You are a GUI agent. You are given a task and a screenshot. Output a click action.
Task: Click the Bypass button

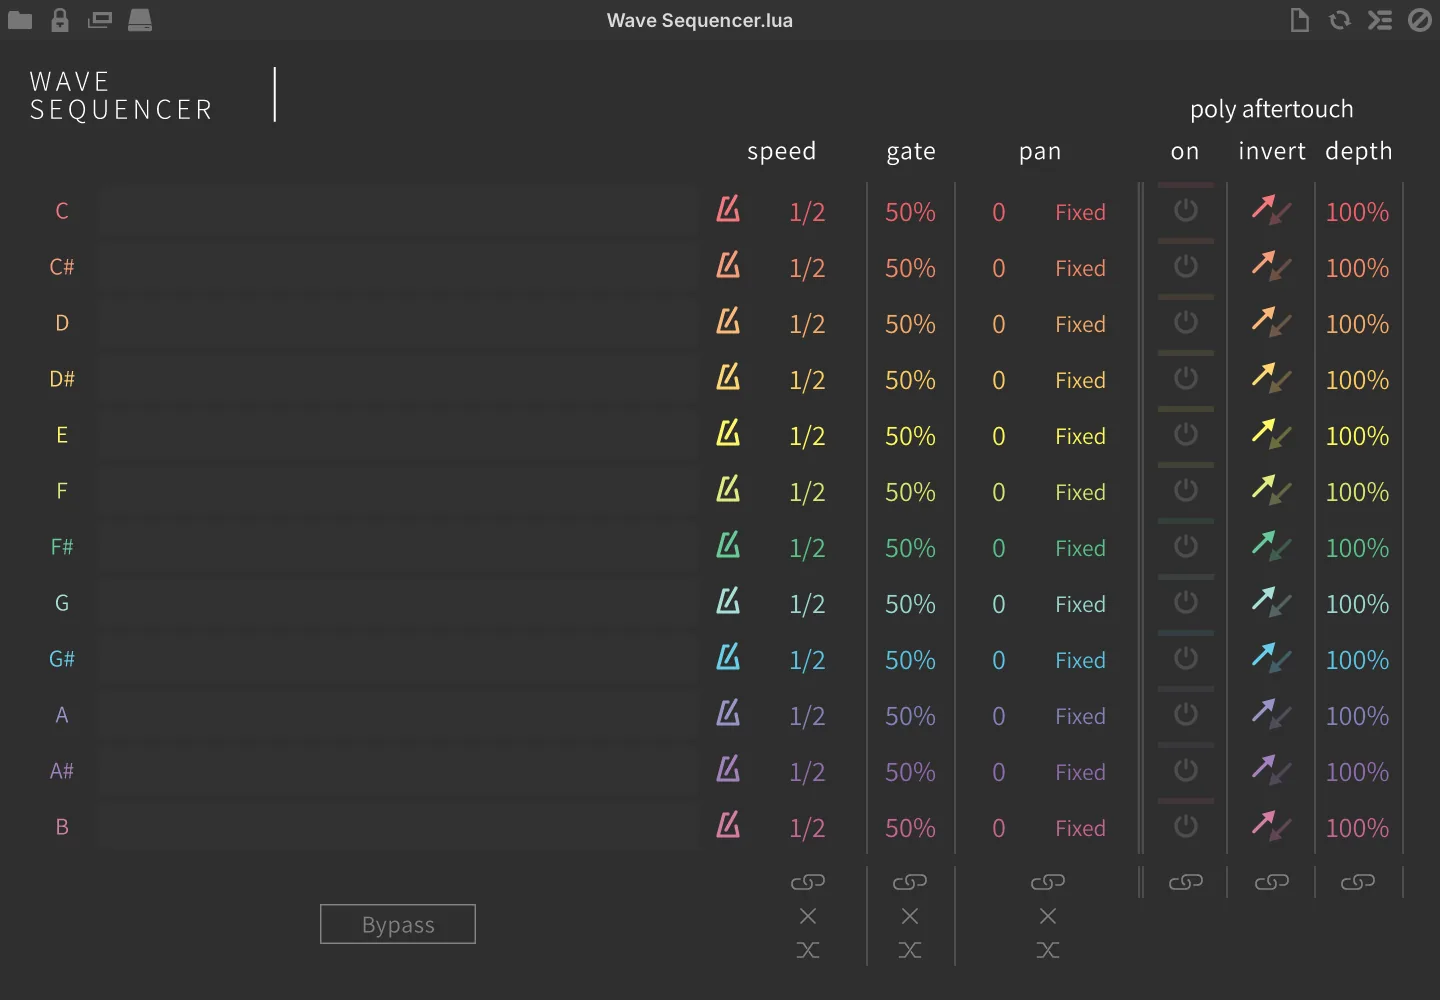(x=398, y=924)
